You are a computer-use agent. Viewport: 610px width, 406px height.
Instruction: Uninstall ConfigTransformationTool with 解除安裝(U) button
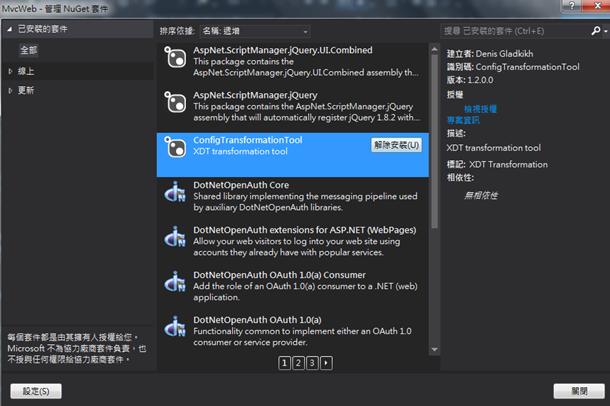point(396,145)
